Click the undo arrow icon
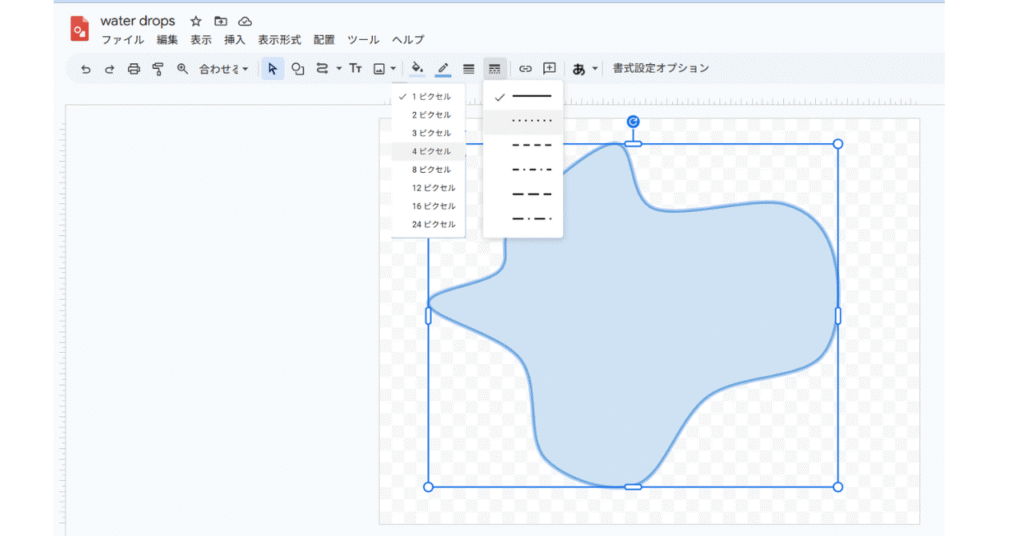The width and height of the screenshot is (1024, 536). [85, 69]
